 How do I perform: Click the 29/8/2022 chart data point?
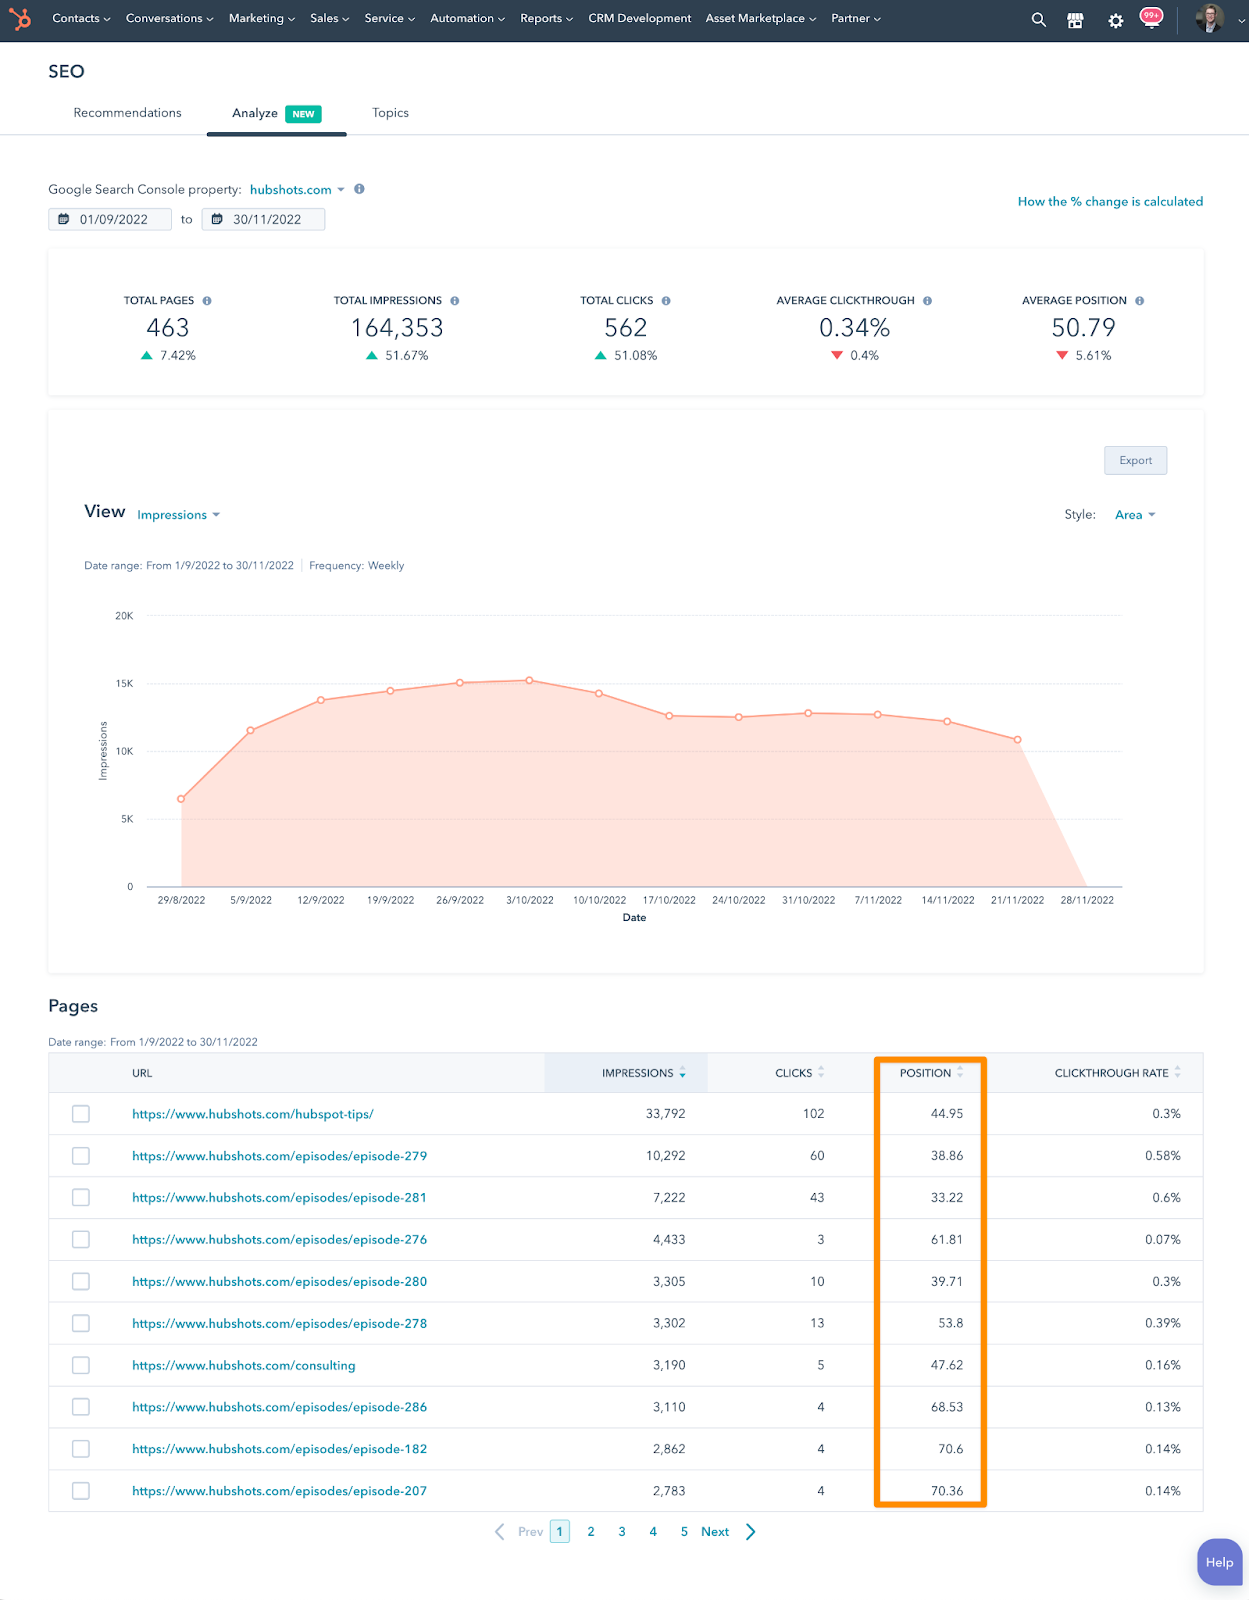181,799
